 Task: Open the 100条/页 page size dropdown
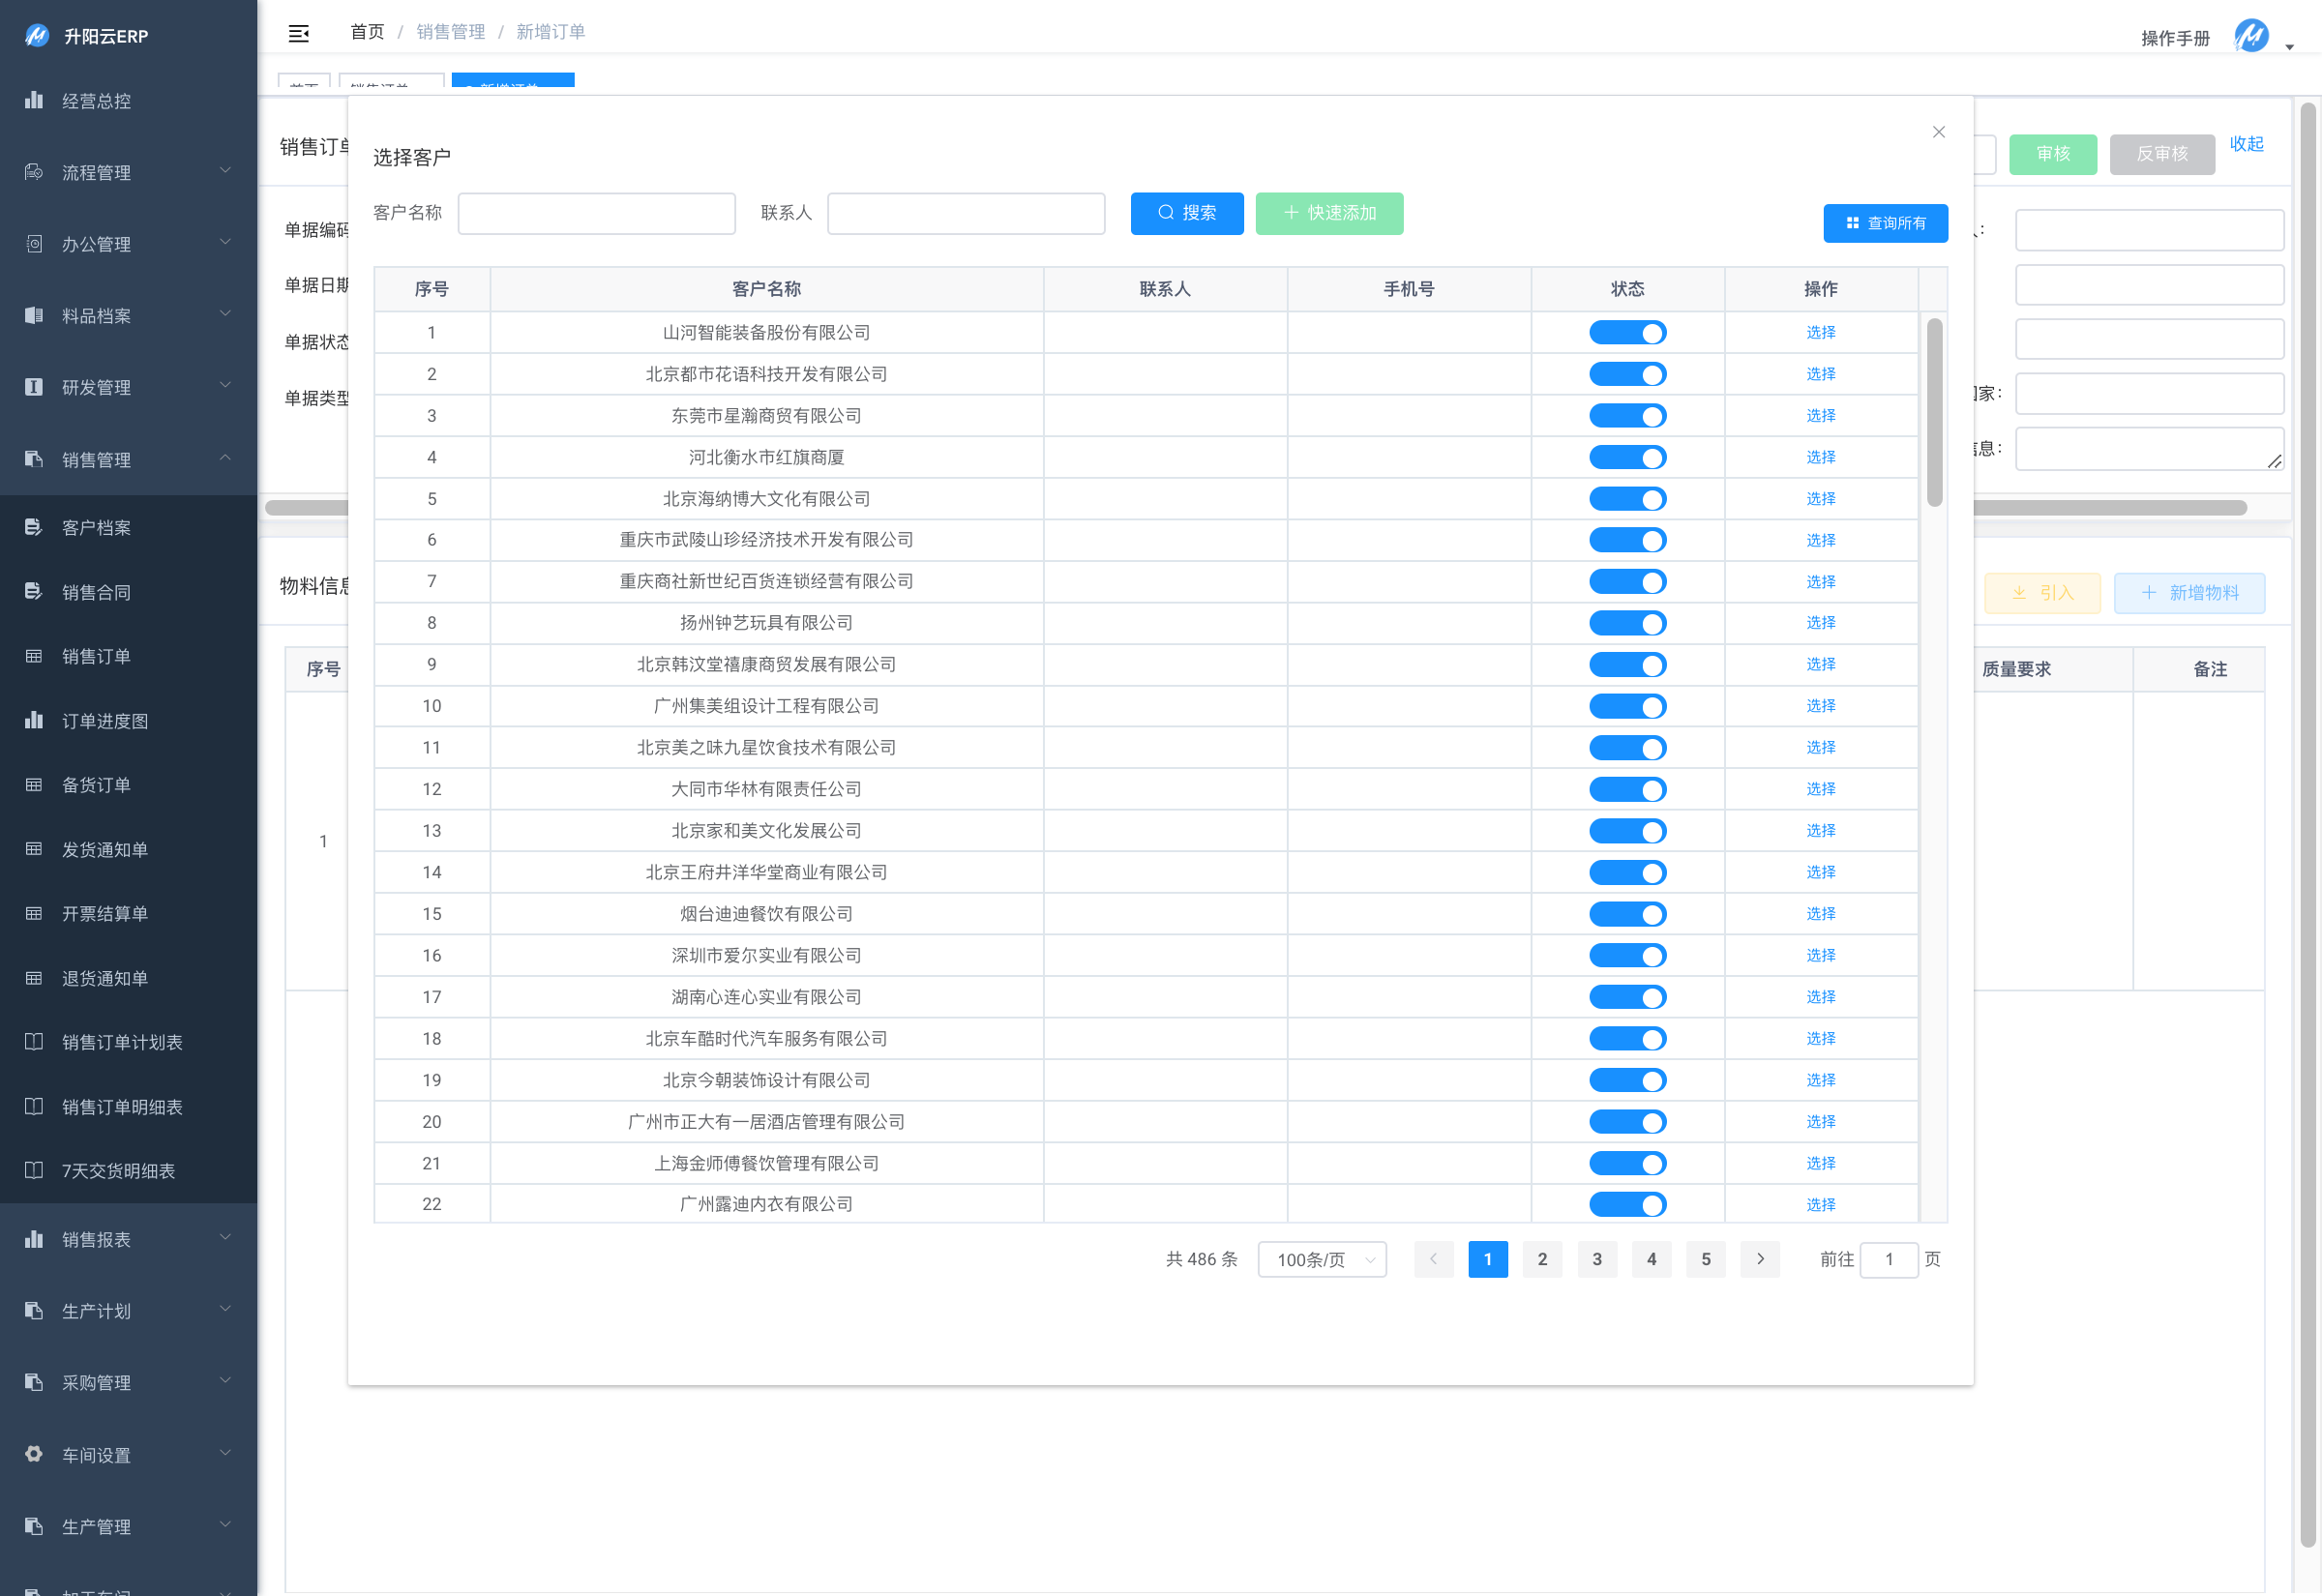(1322, 1259)
